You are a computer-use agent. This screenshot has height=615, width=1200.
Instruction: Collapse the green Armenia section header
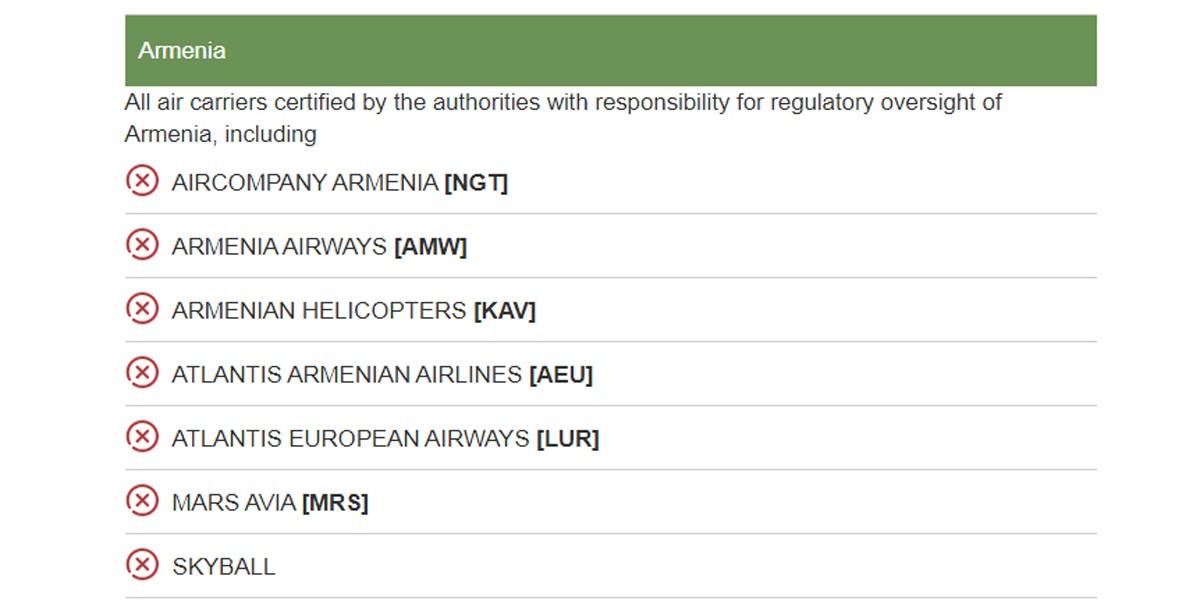610,50
